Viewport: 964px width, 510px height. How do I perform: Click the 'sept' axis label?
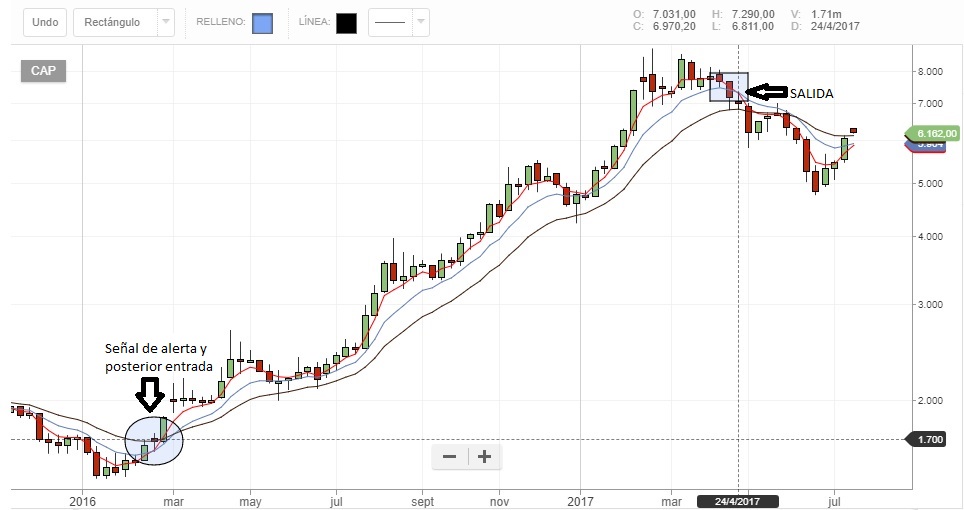pos(422,501)
